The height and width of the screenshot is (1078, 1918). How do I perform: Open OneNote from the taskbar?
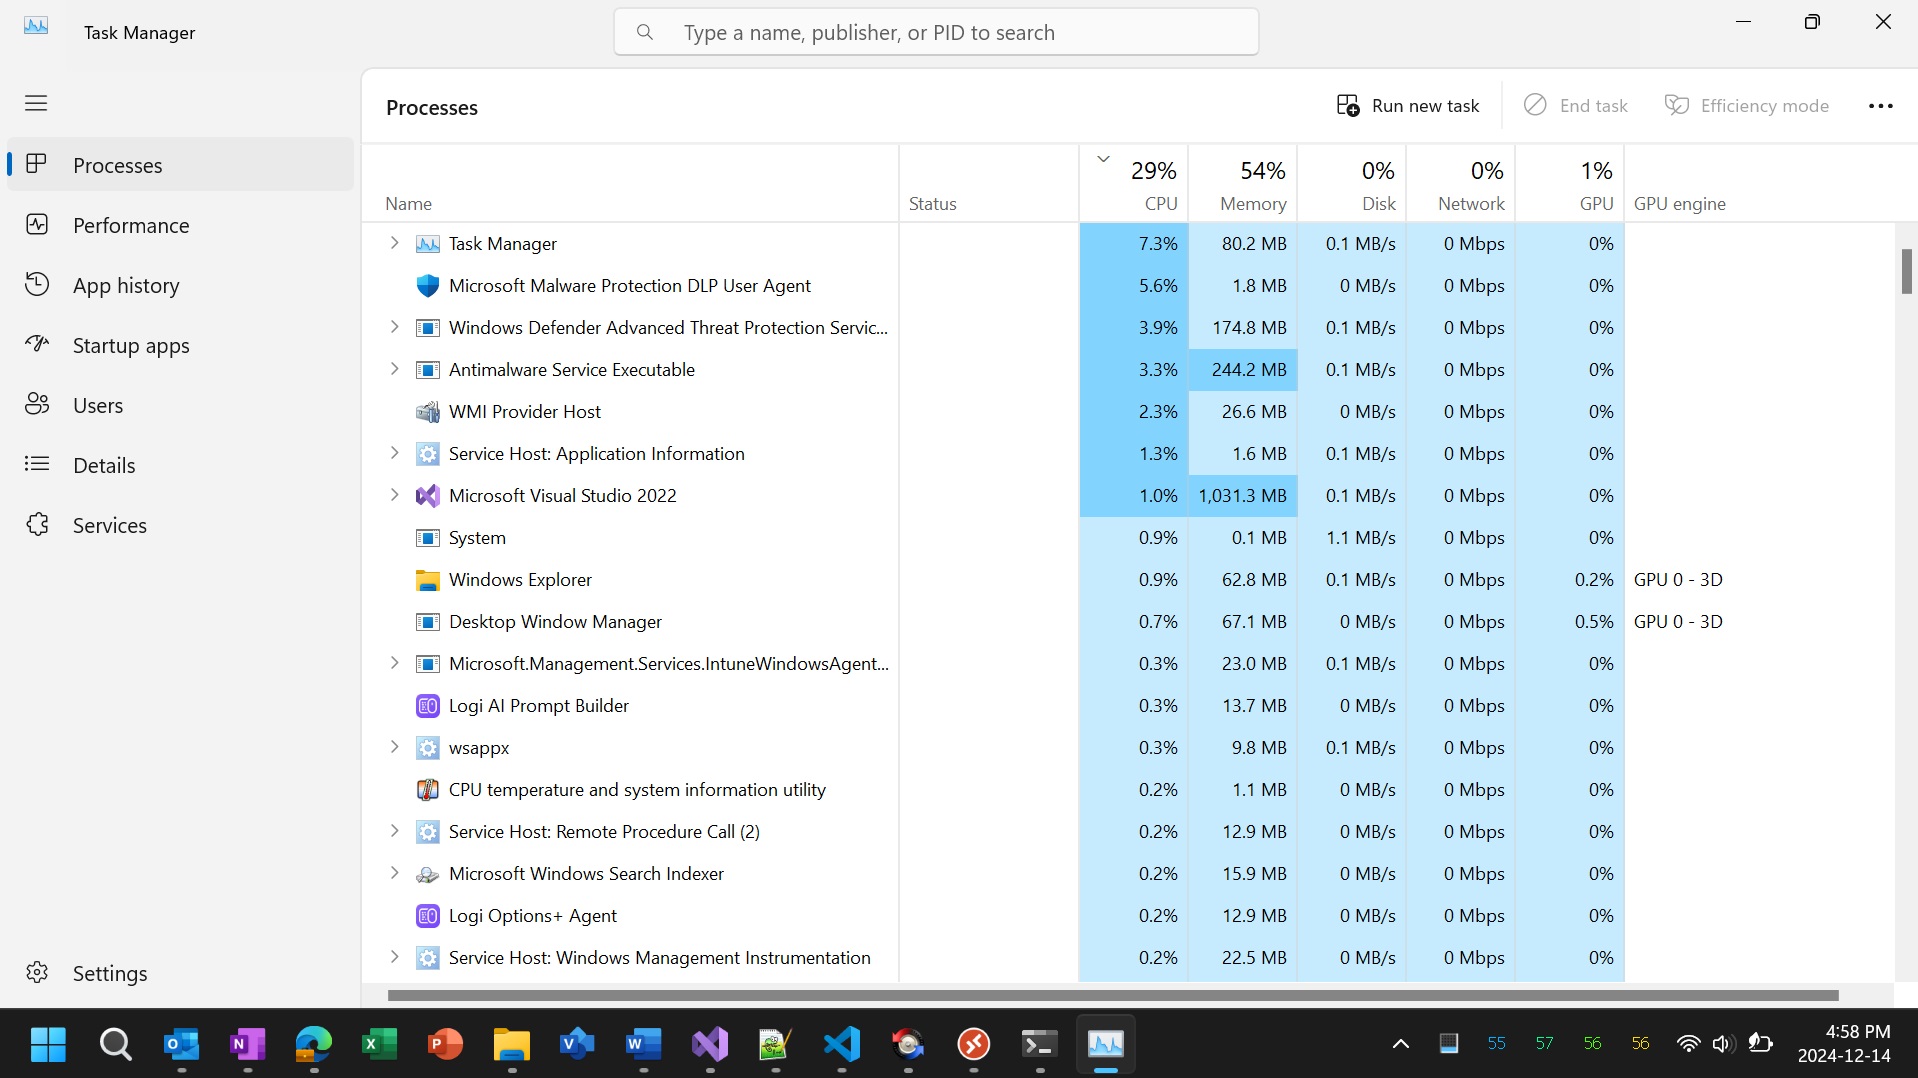(247, 1045)
